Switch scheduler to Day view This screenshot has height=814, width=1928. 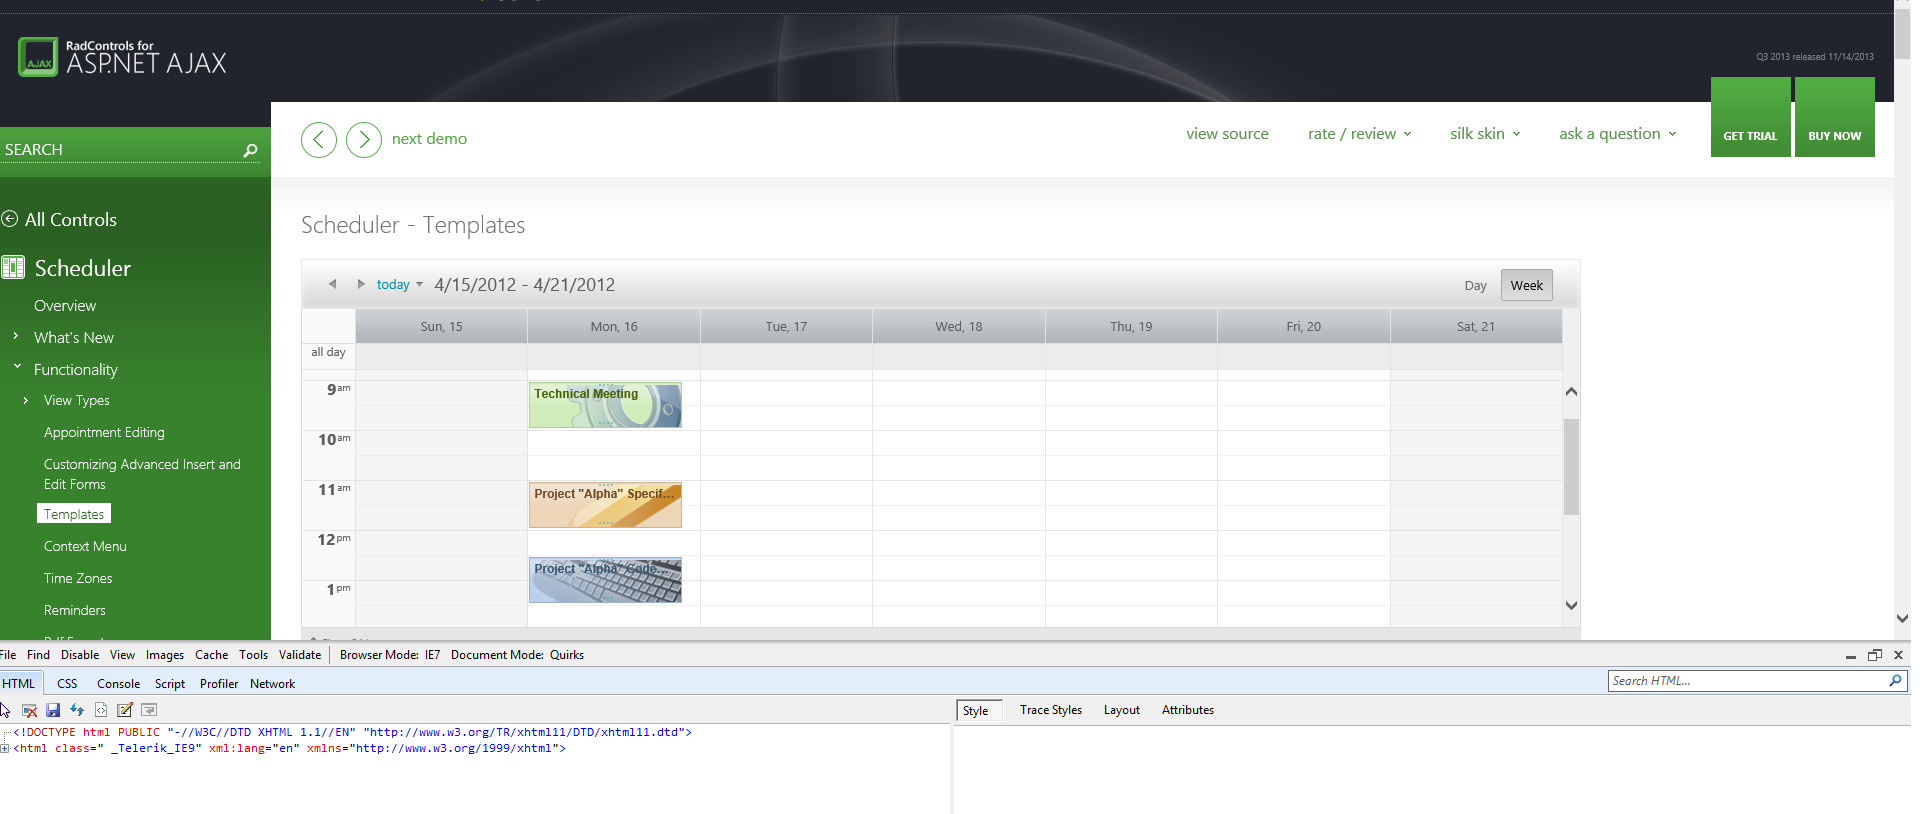(1475, 286)
